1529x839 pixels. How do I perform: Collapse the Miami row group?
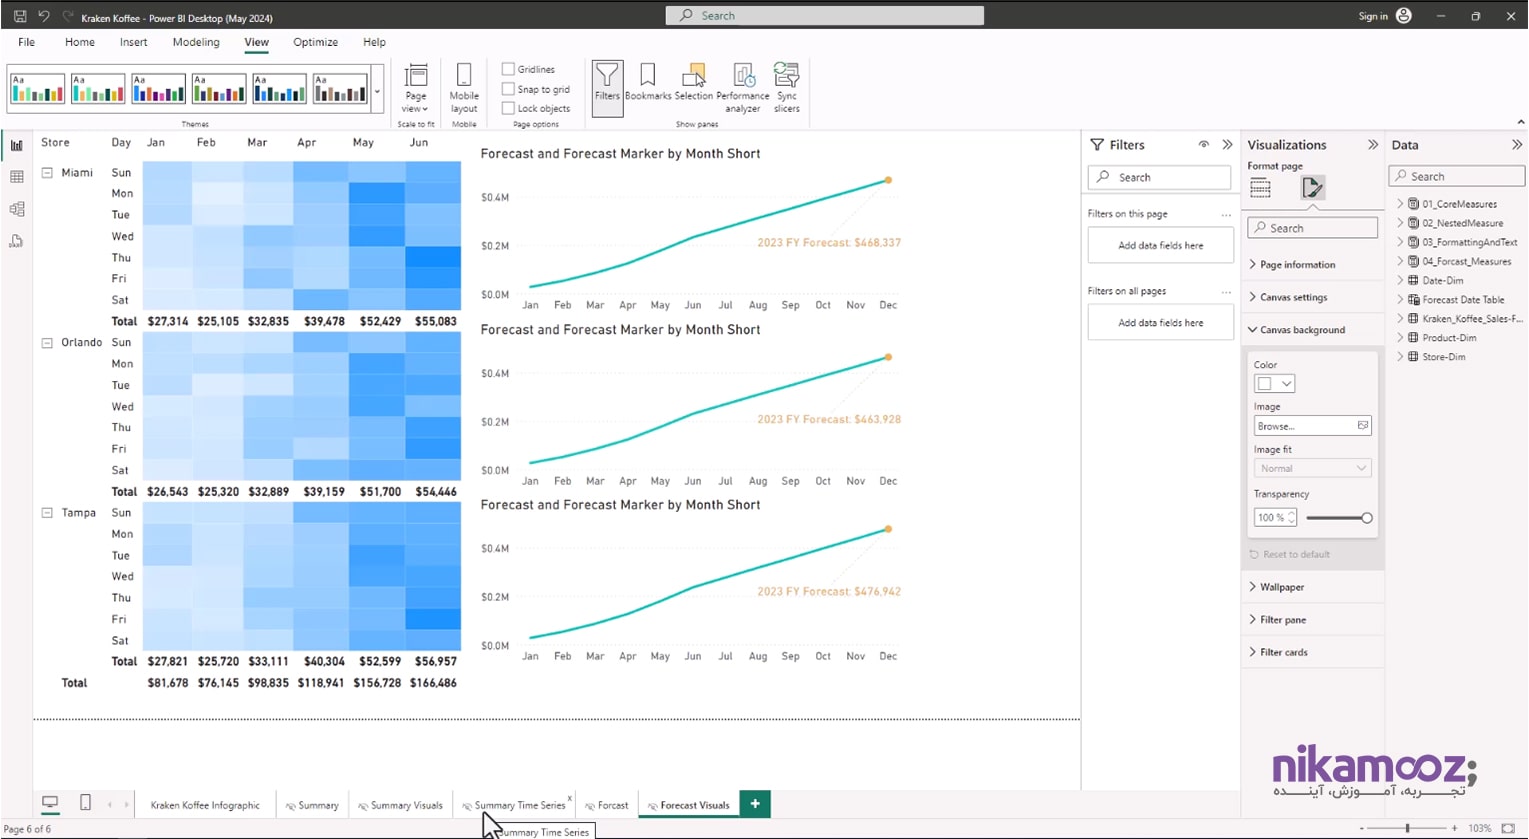(x=47, y=173)
